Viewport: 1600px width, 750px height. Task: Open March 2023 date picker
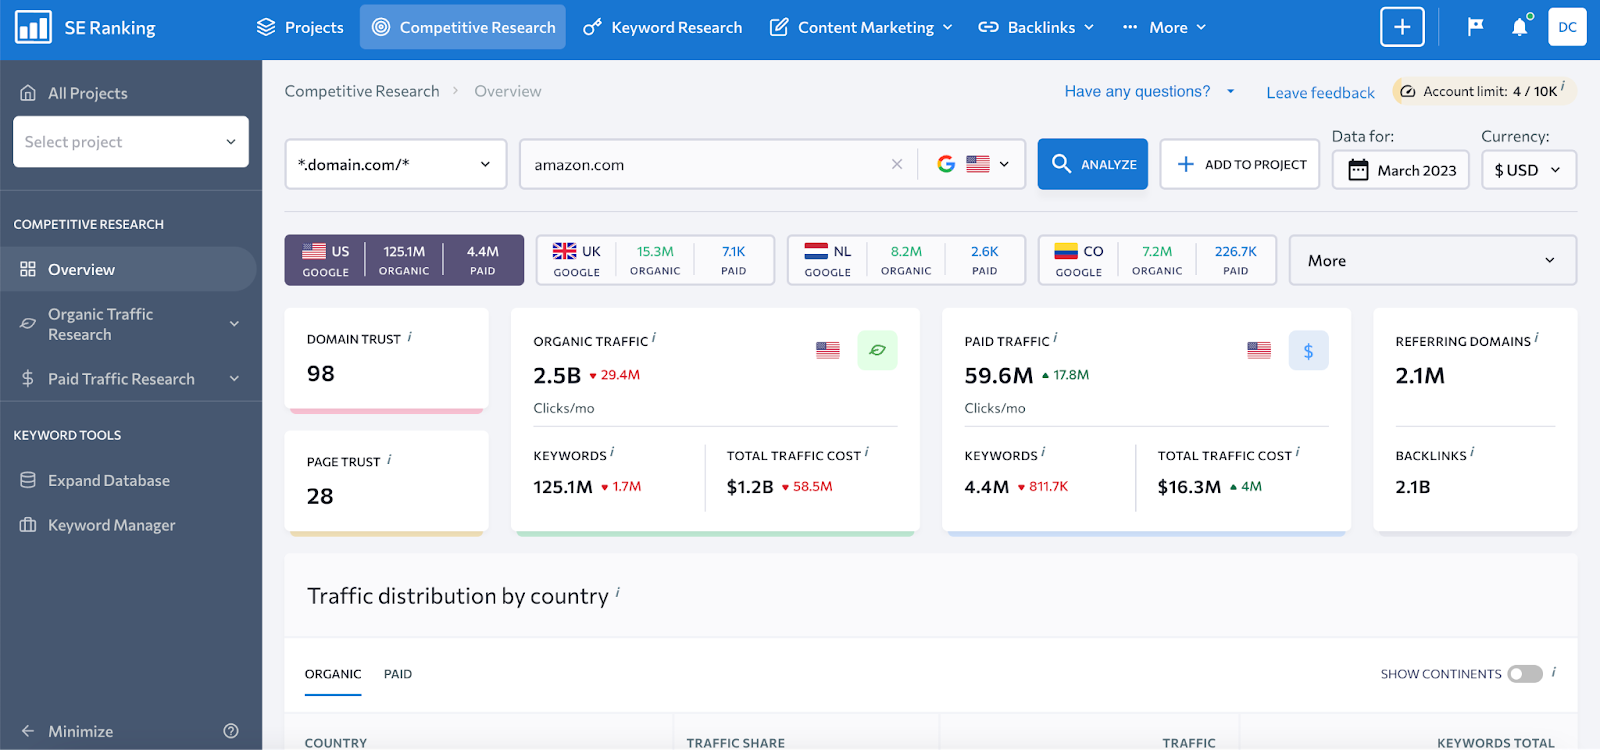1400,170
